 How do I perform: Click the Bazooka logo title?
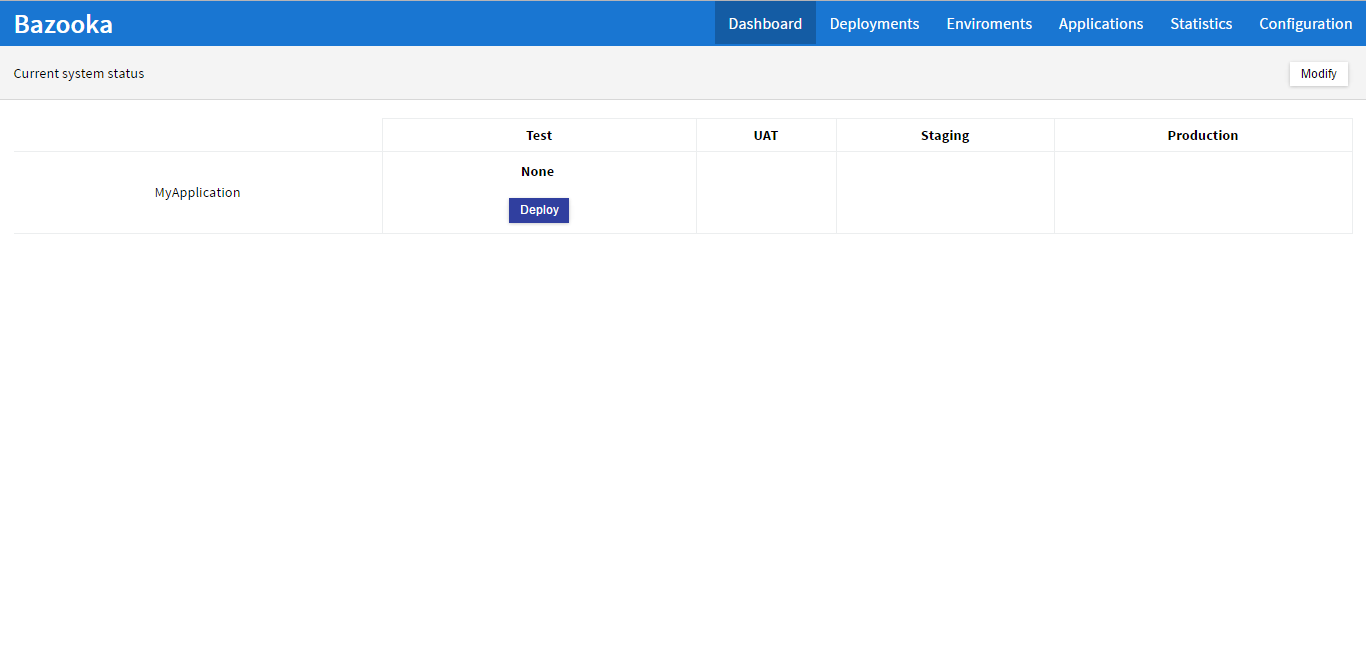63,24
